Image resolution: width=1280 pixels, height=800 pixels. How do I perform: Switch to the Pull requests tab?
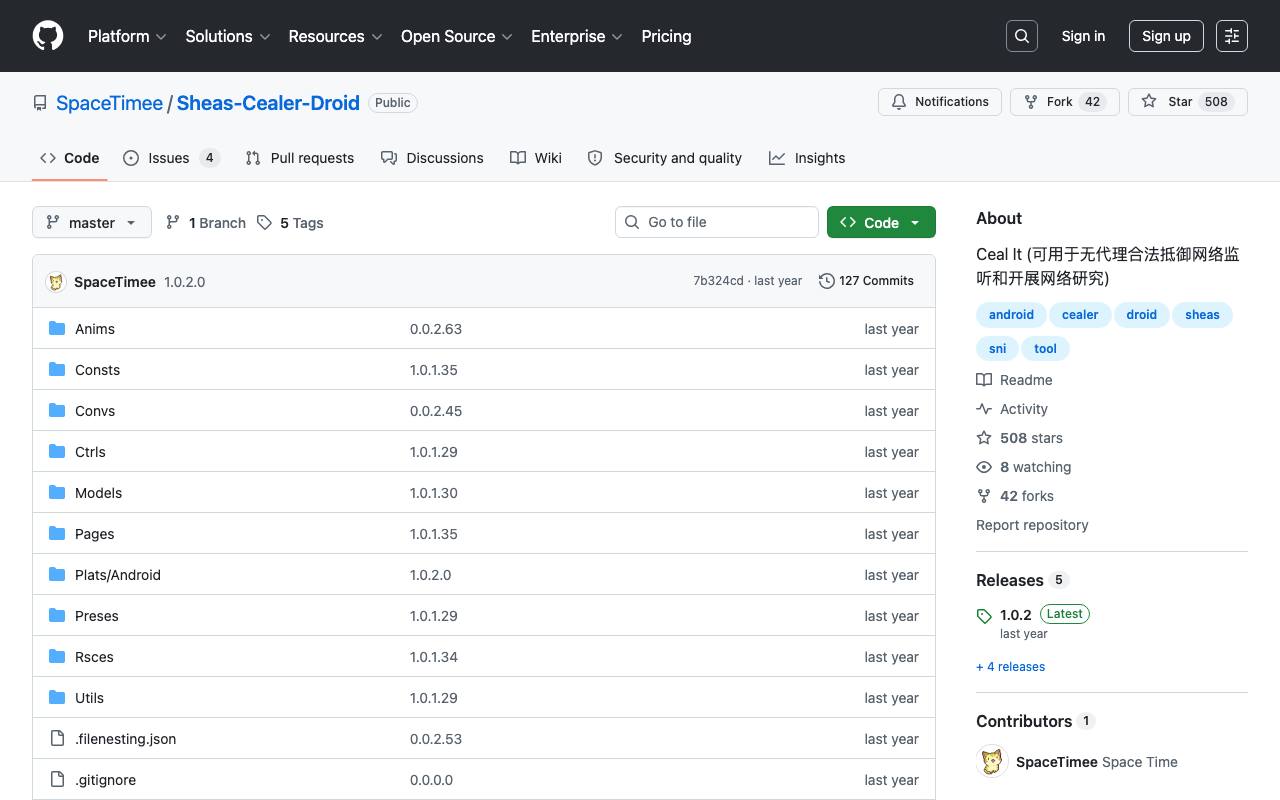300,158
